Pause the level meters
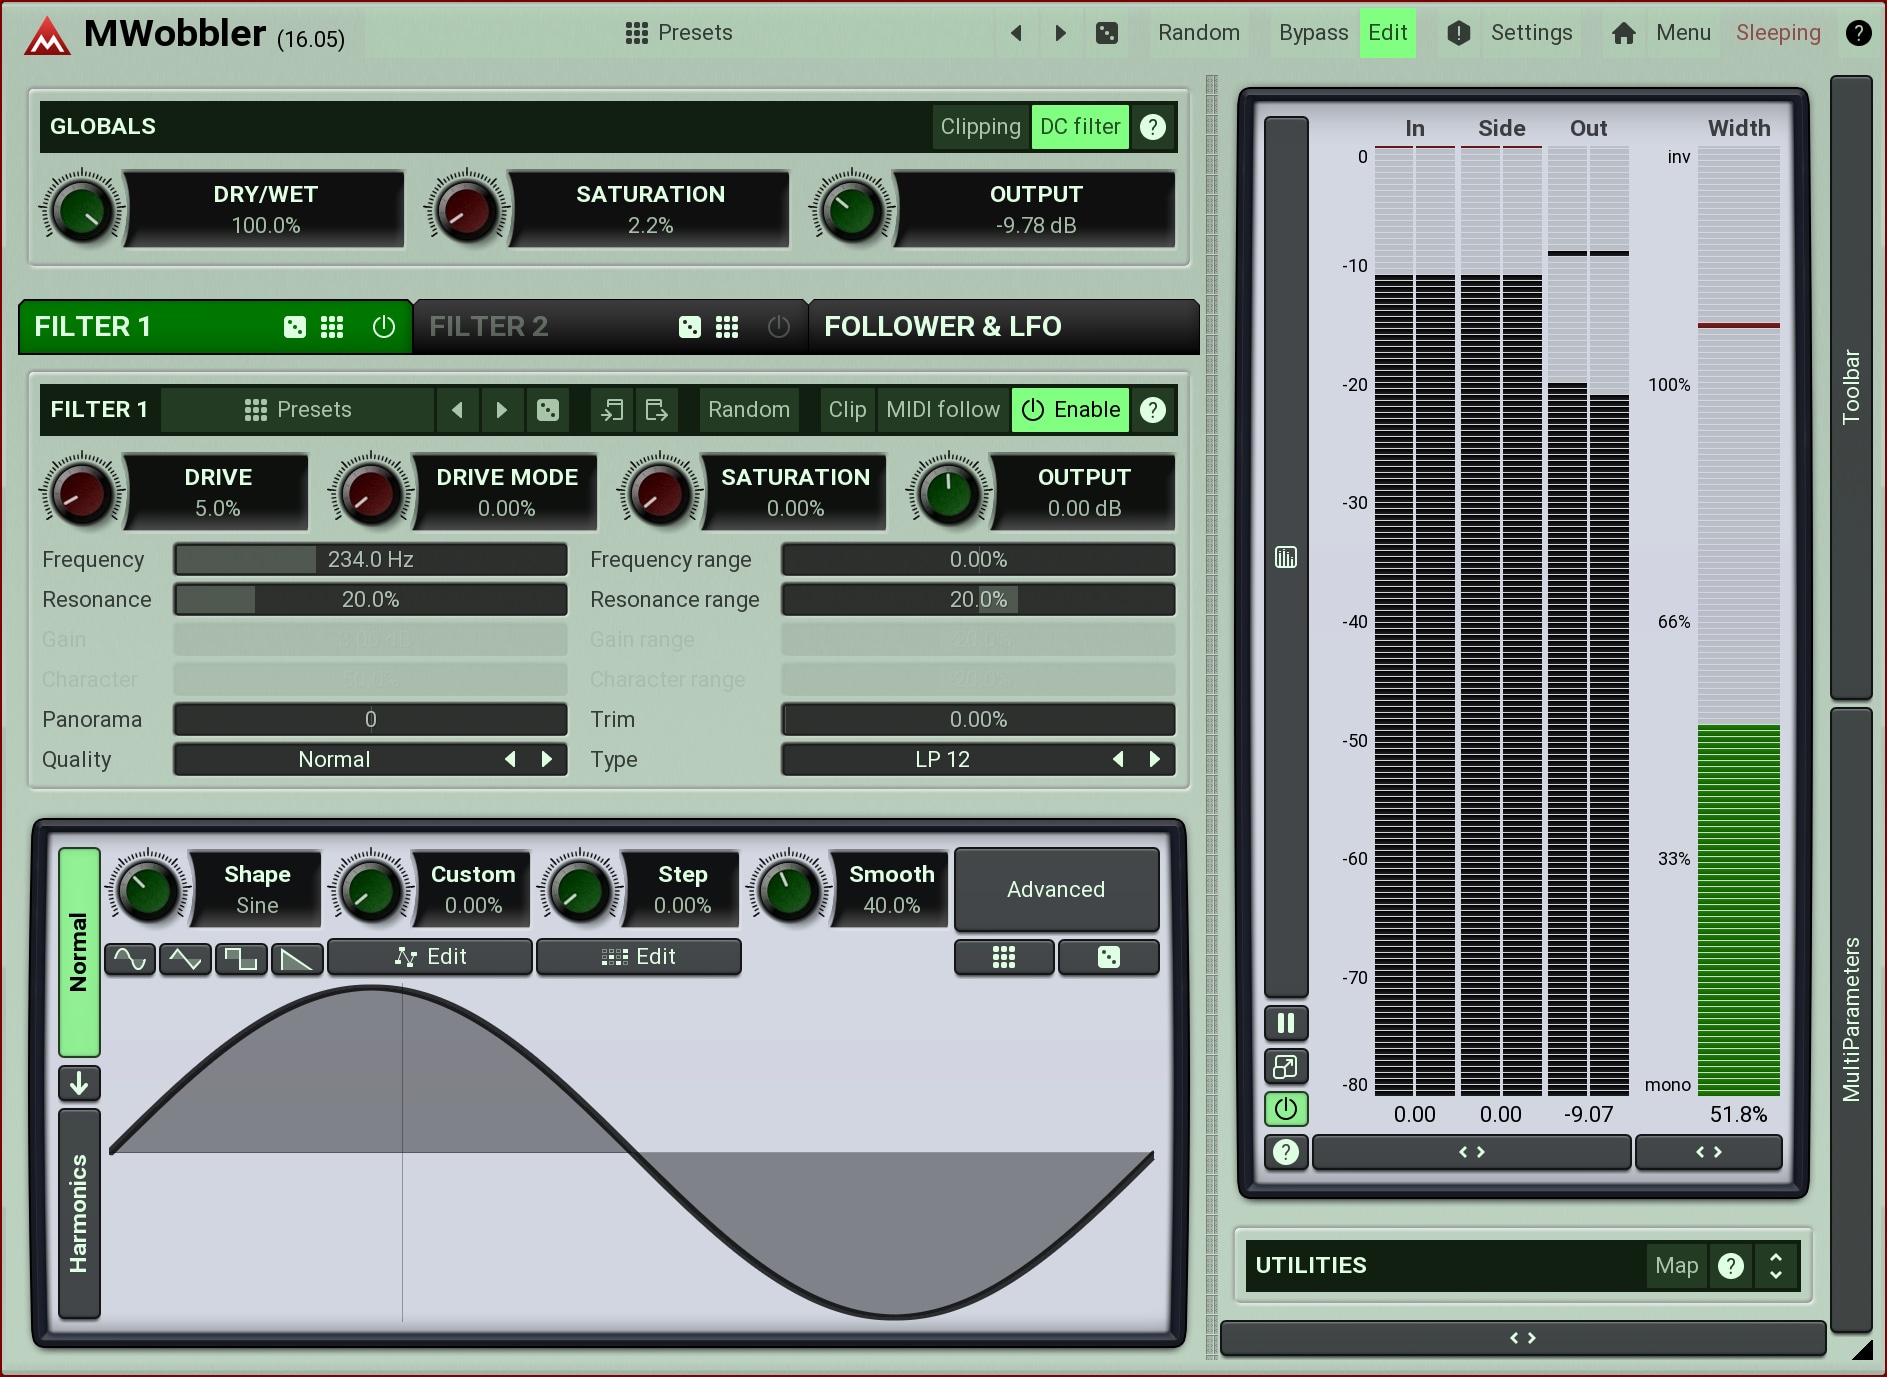This screenshot has height=1377, width=1887. (x=1286, y=1023)
